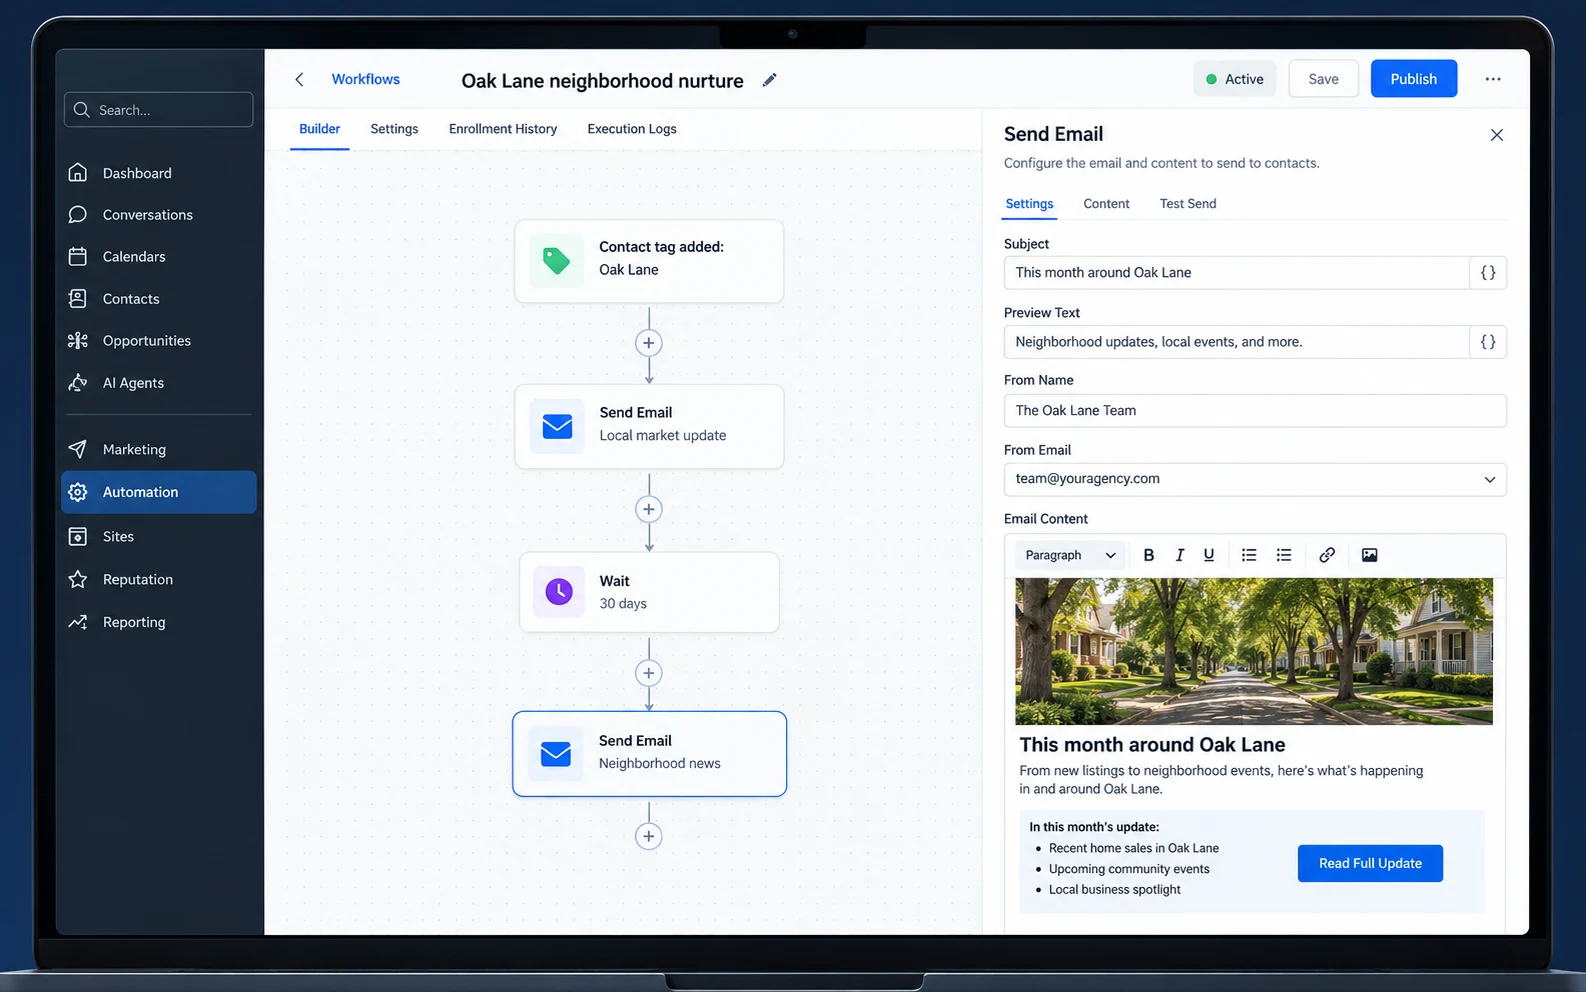This screenshot has width=1586, height=992.
Task: Toggle underline formatting in email editor
Action: tap(1209, 555)
